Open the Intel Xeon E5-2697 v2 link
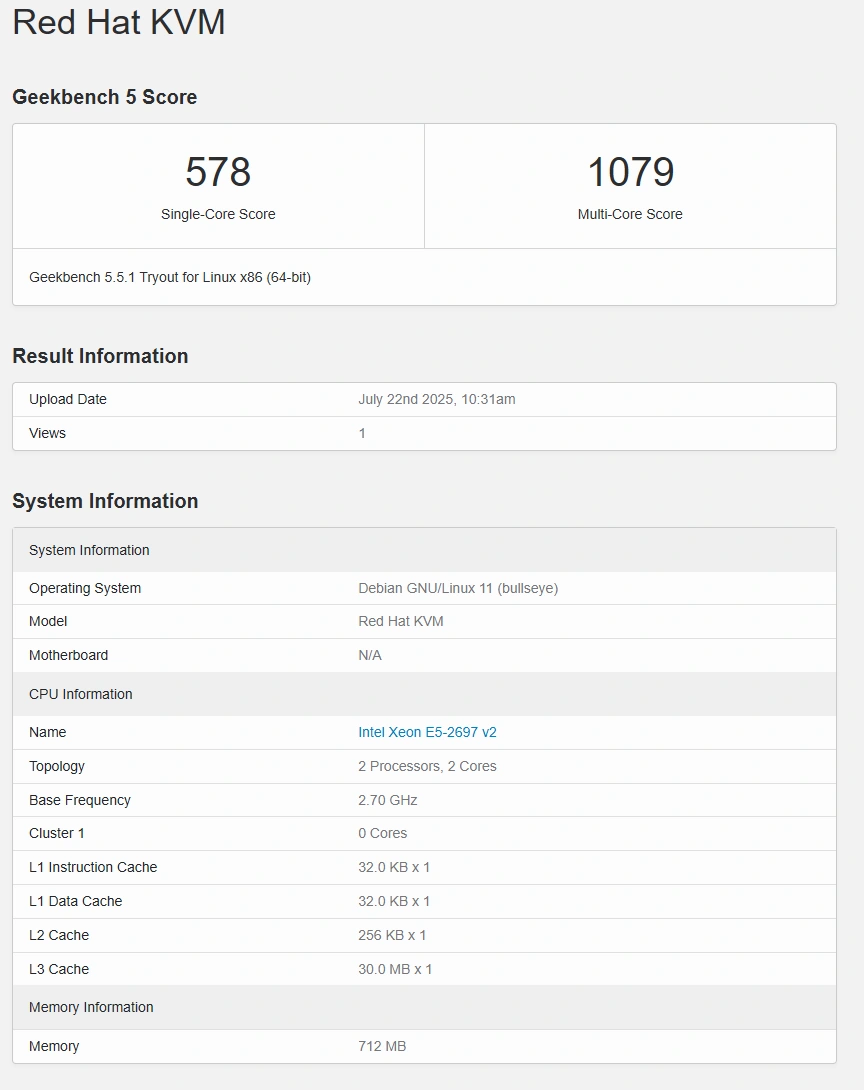Screen dimensions: 864x1090 427,732
